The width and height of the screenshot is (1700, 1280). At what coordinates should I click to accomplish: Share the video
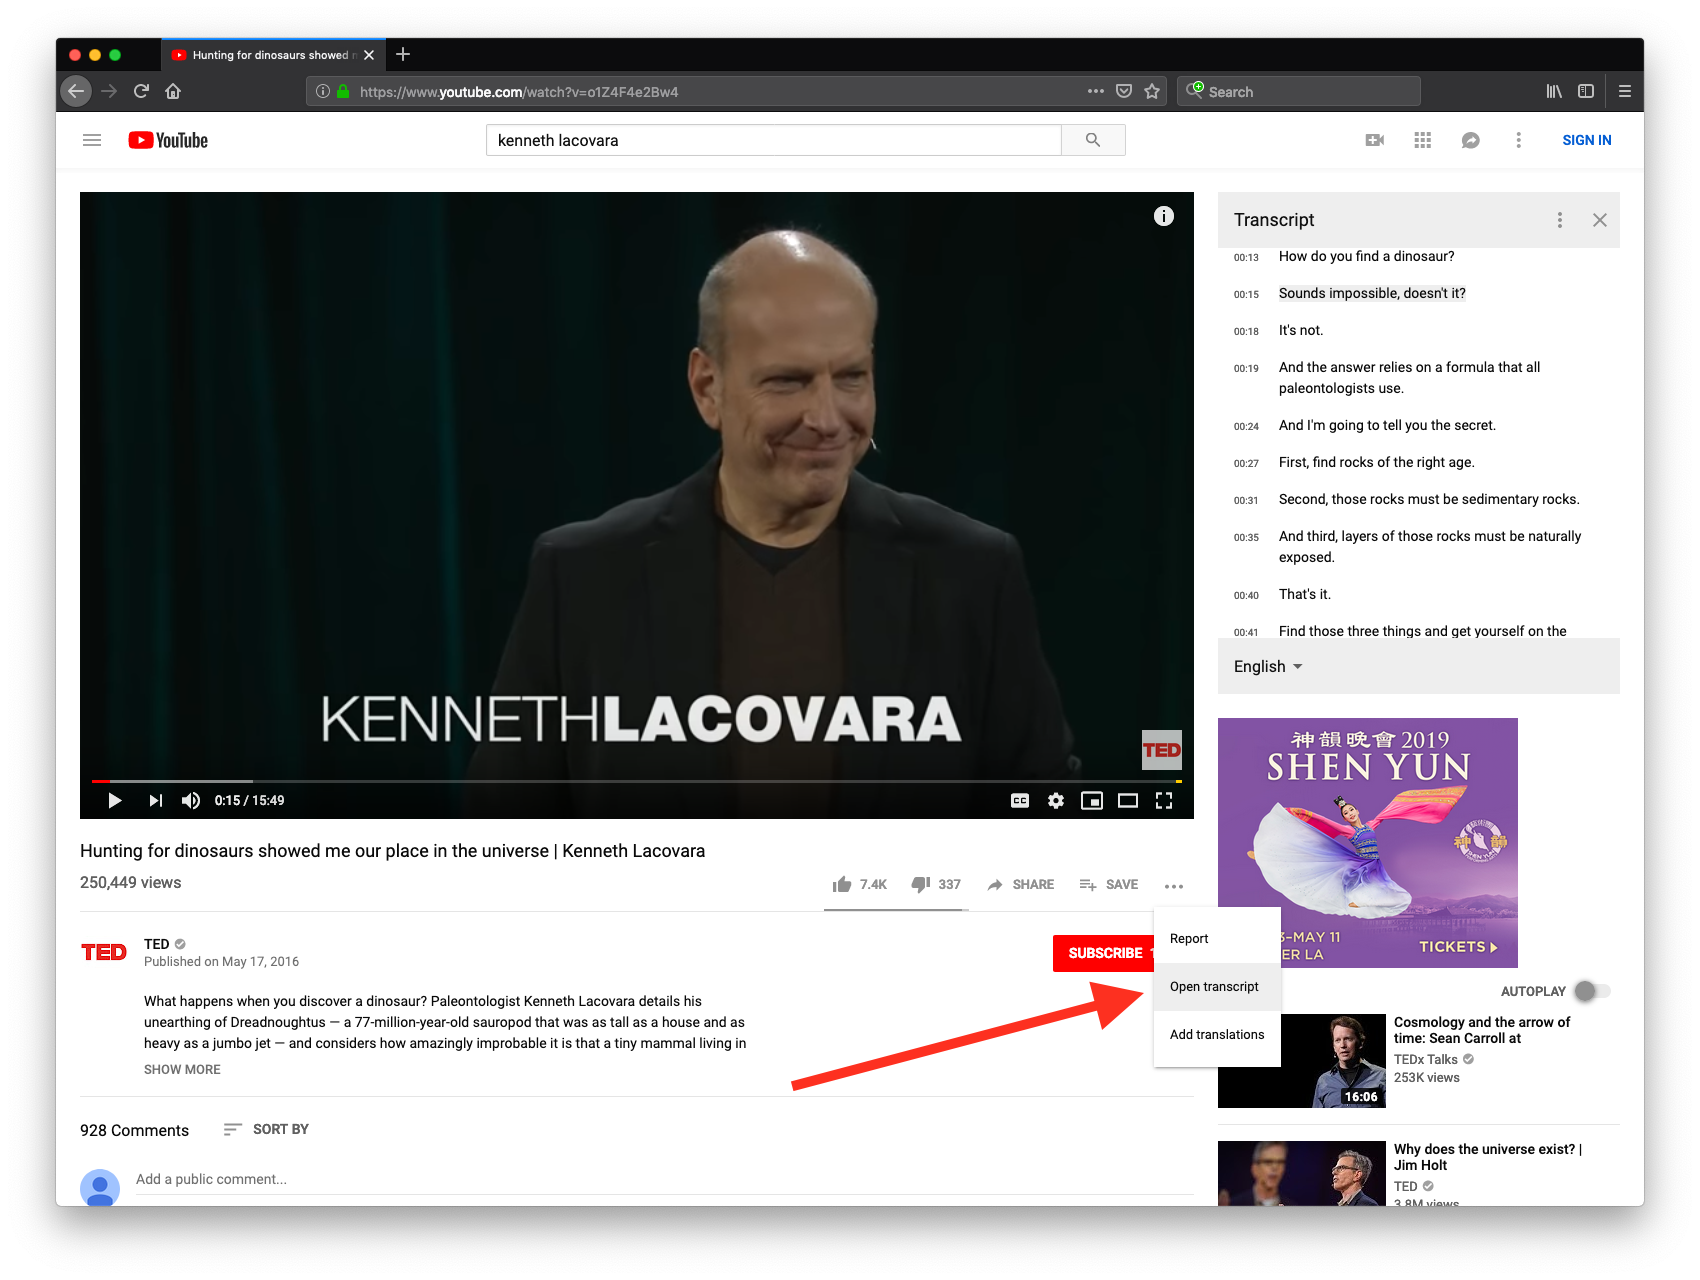click(x=1021, y=885)
